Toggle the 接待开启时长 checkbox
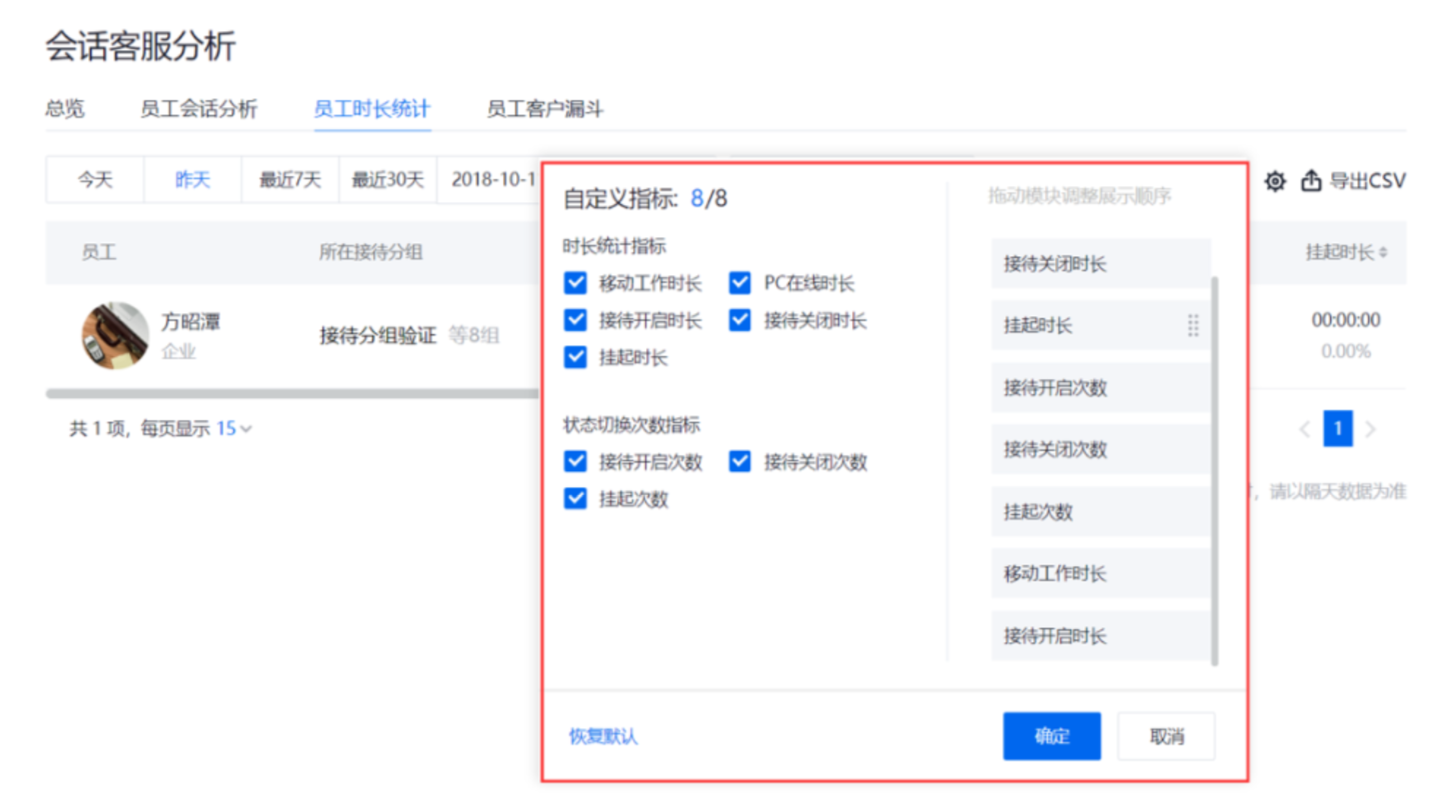1448x802 pixels. click(575, 320)
